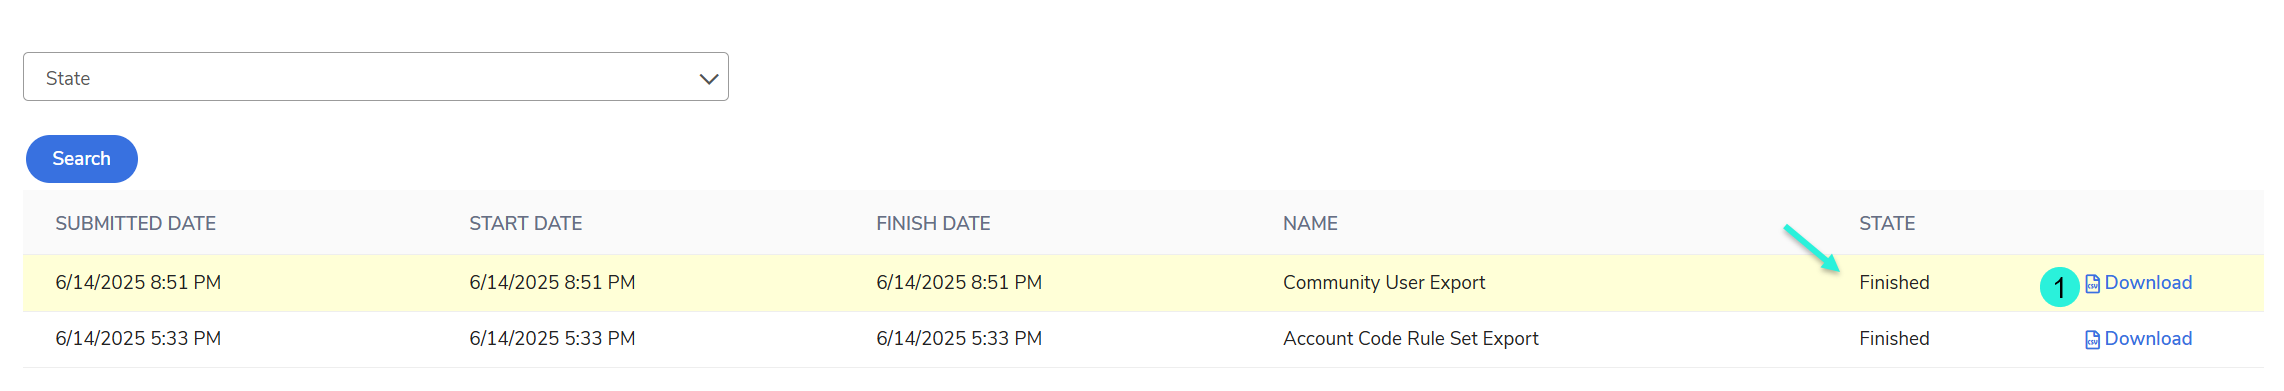Click CSV file icon for Community User Export
This screenshot has height=391, width=2284.
pos(2092,284)
